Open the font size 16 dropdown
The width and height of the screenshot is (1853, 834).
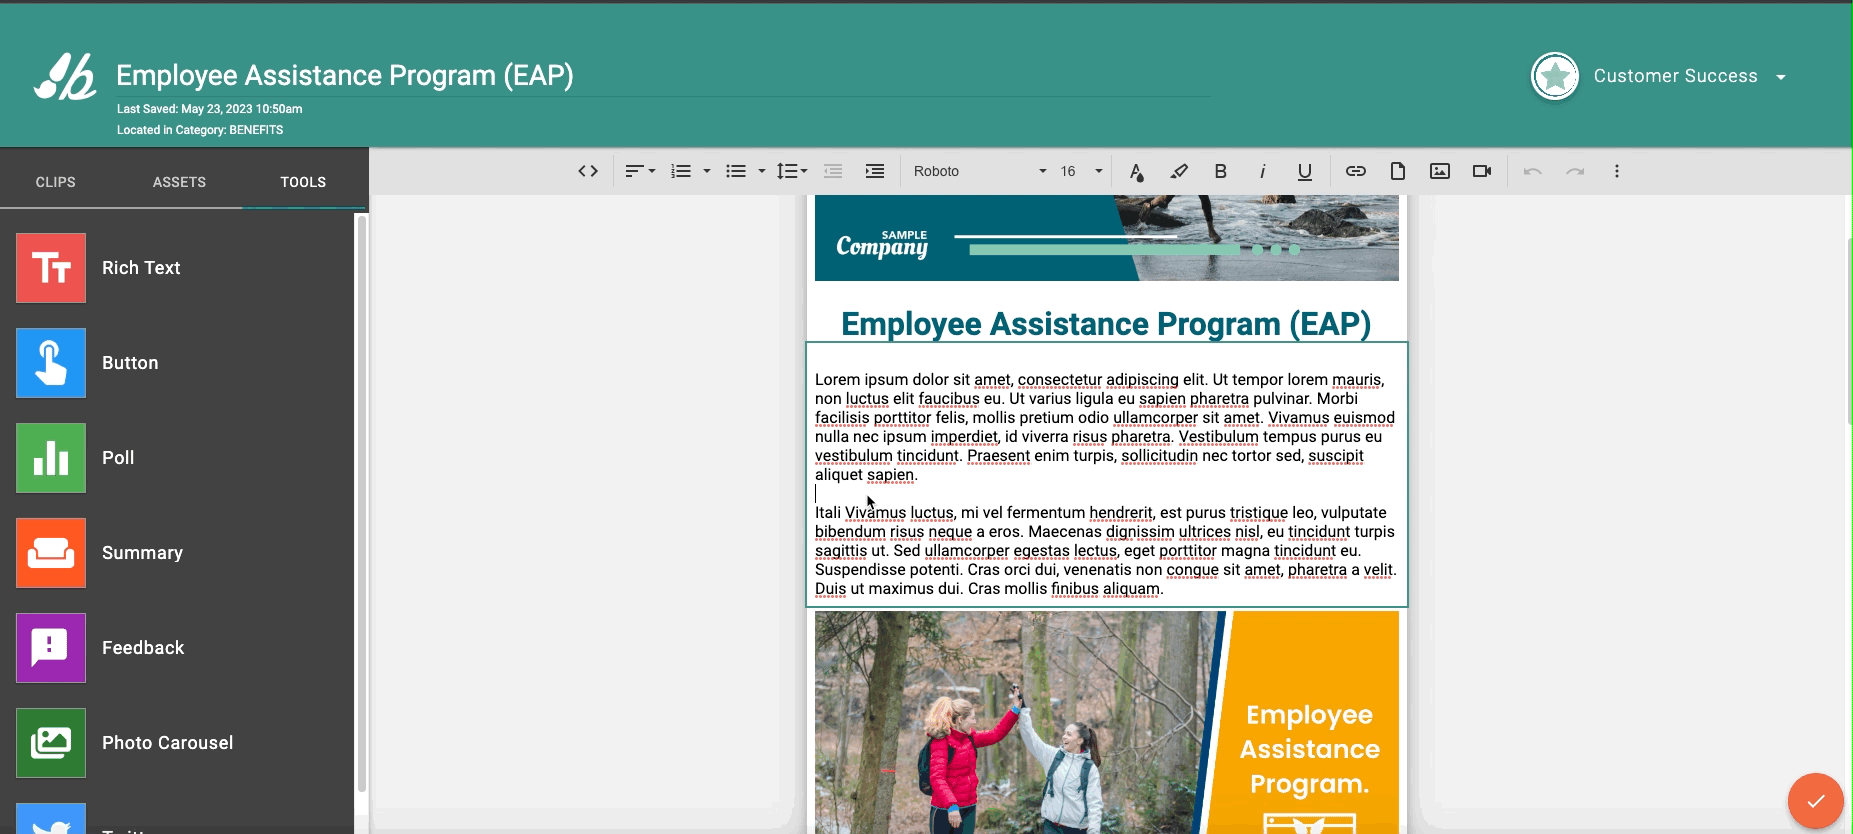coord(1081,171)
